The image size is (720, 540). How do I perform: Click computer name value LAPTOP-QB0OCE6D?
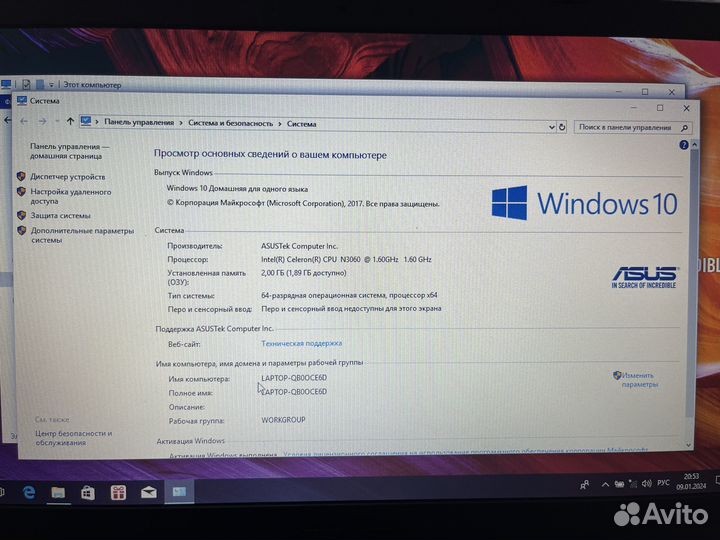click(x=294, y=378)
